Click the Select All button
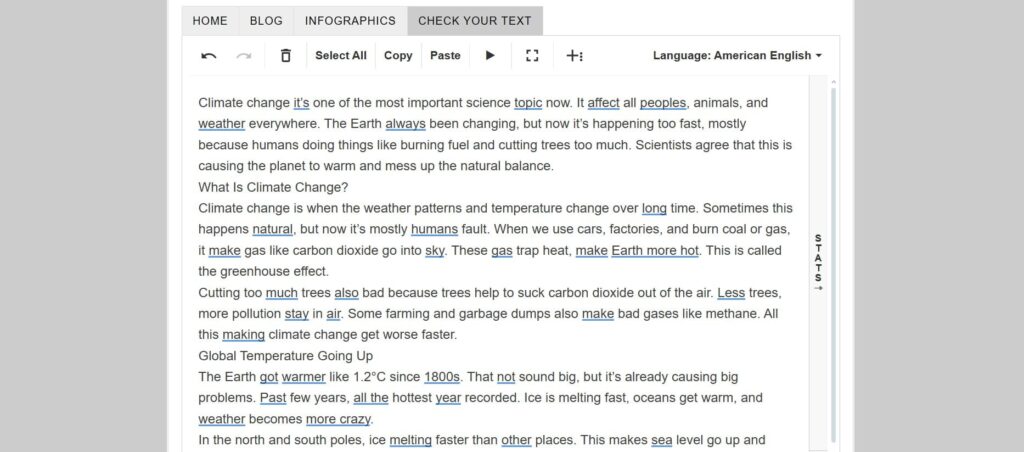This screenshot has height=452, width=1024. [341, 56]
